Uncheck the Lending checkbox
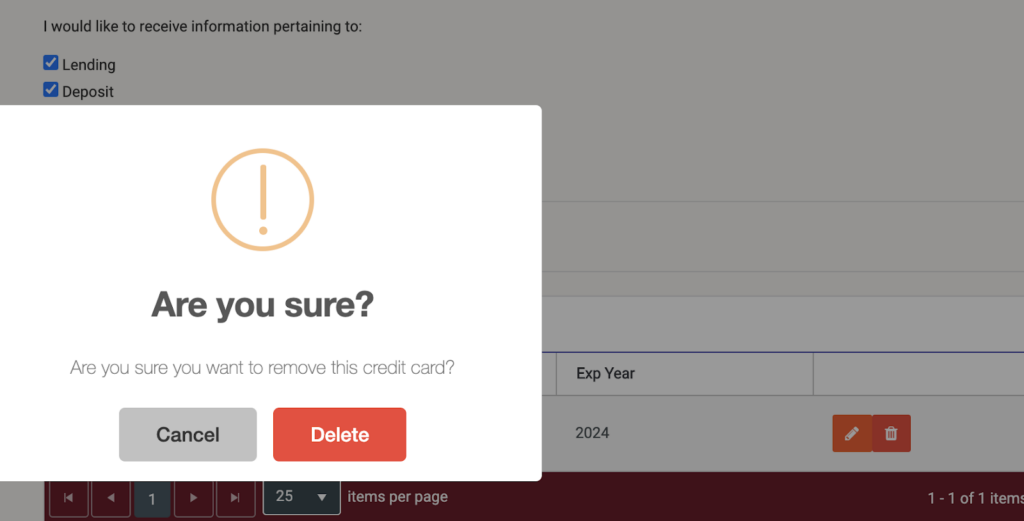Screen dimensions: 1024x521 [50, 63]
